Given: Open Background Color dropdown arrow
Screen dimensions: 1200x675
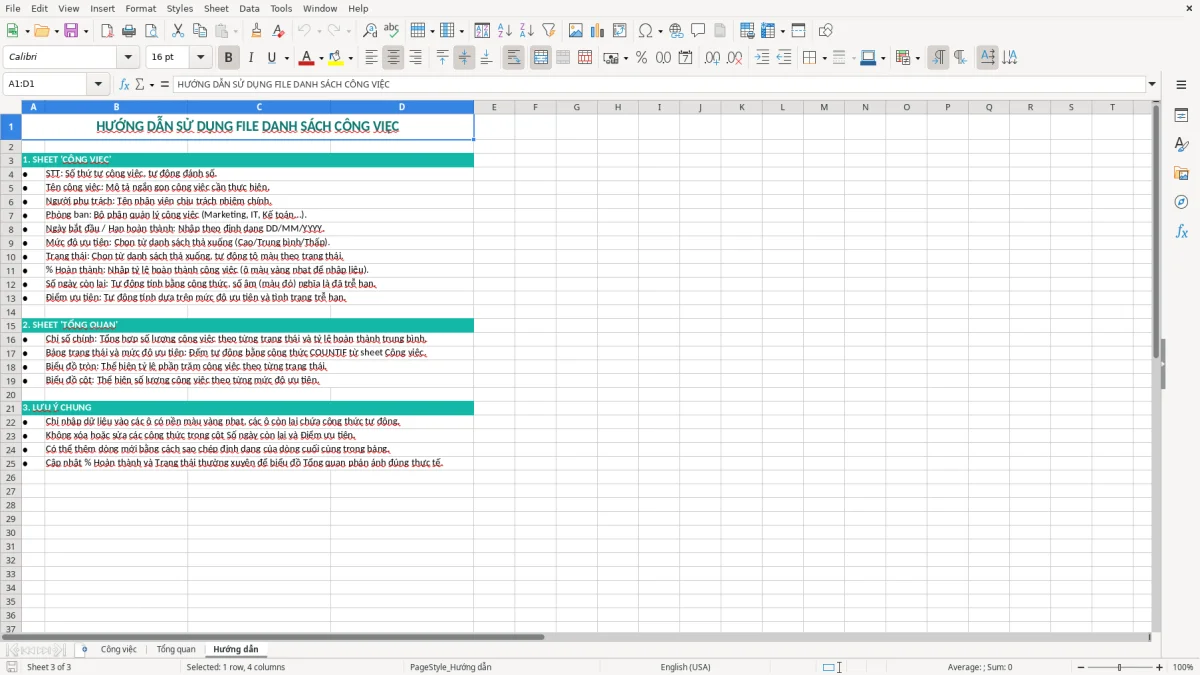Looking at the screenshot, I should 350,58.
